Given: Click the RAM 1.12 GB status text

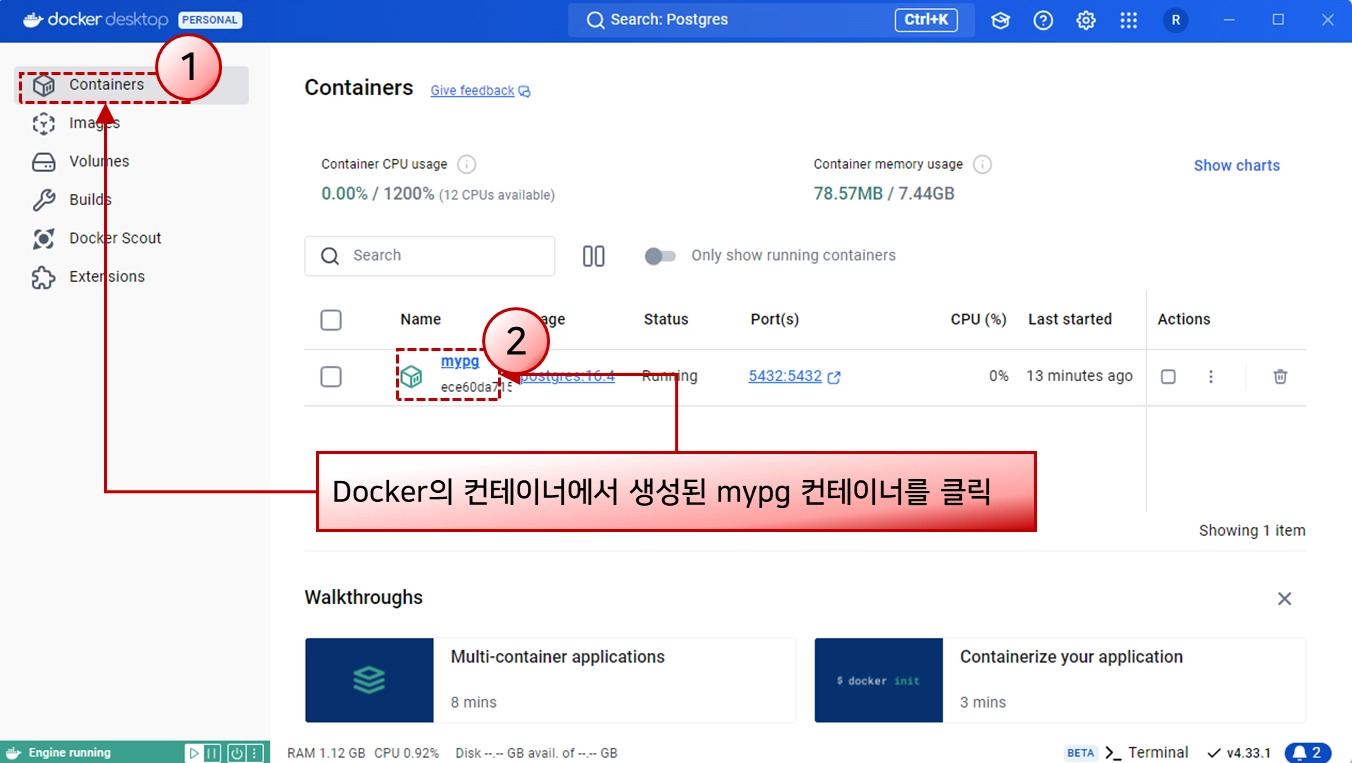Looking at the screenshot, I should [x=326, y=753].
